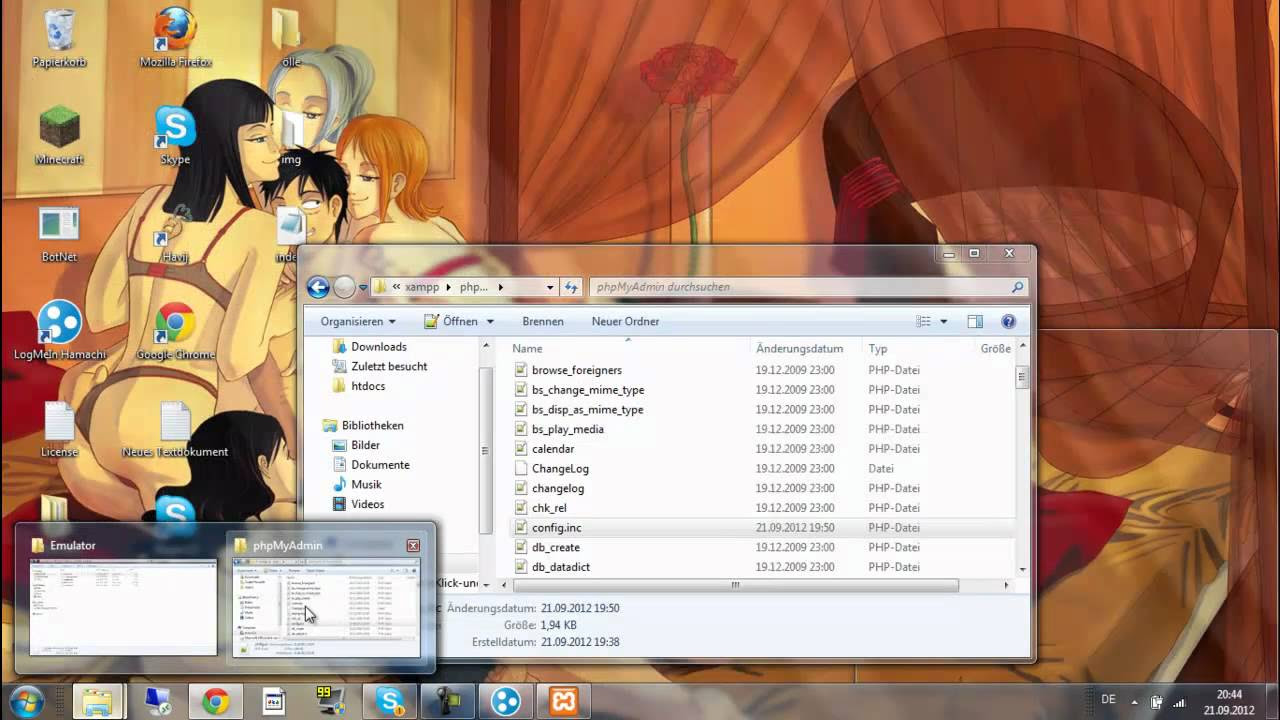Click the Brennen toolbar button

tap(543, 321)
